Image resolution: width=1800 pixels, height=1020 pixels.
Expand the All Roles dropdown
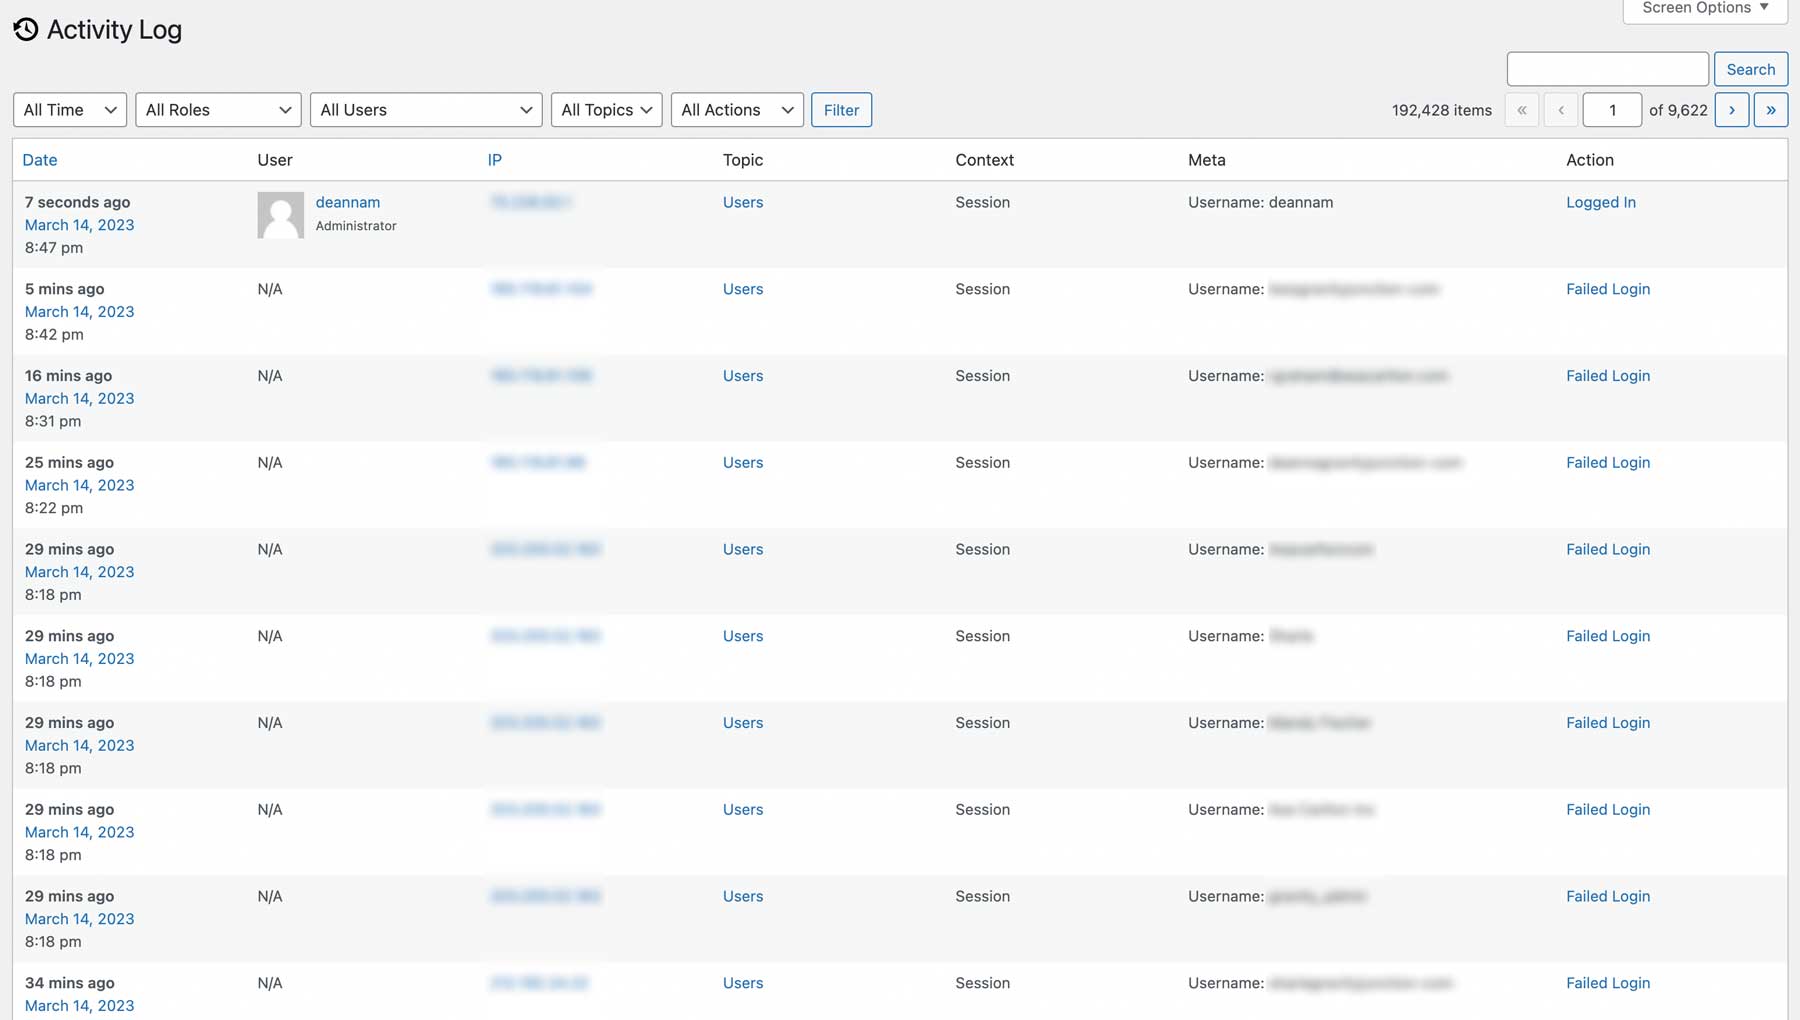click(x=218, y=110)
